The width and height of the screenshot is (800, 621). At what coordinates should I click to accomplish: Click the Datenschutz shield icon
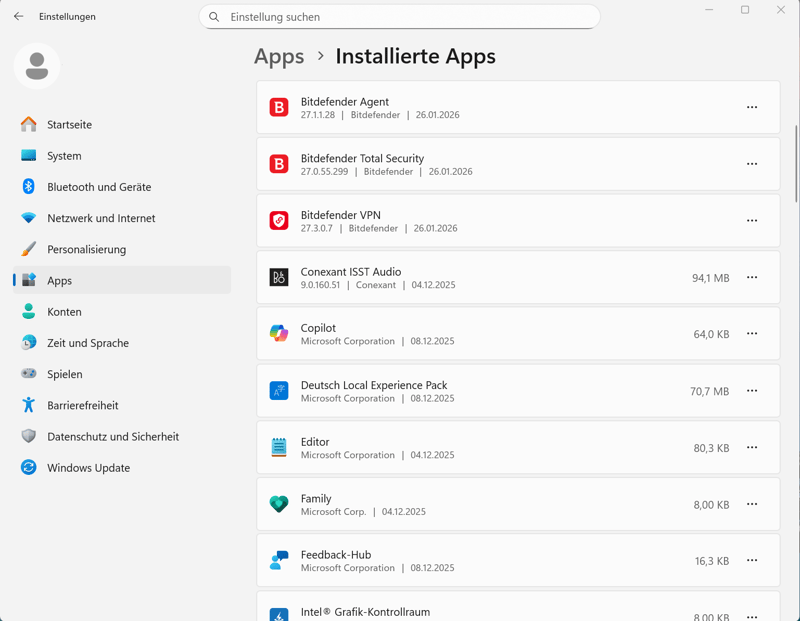(29, 436)
